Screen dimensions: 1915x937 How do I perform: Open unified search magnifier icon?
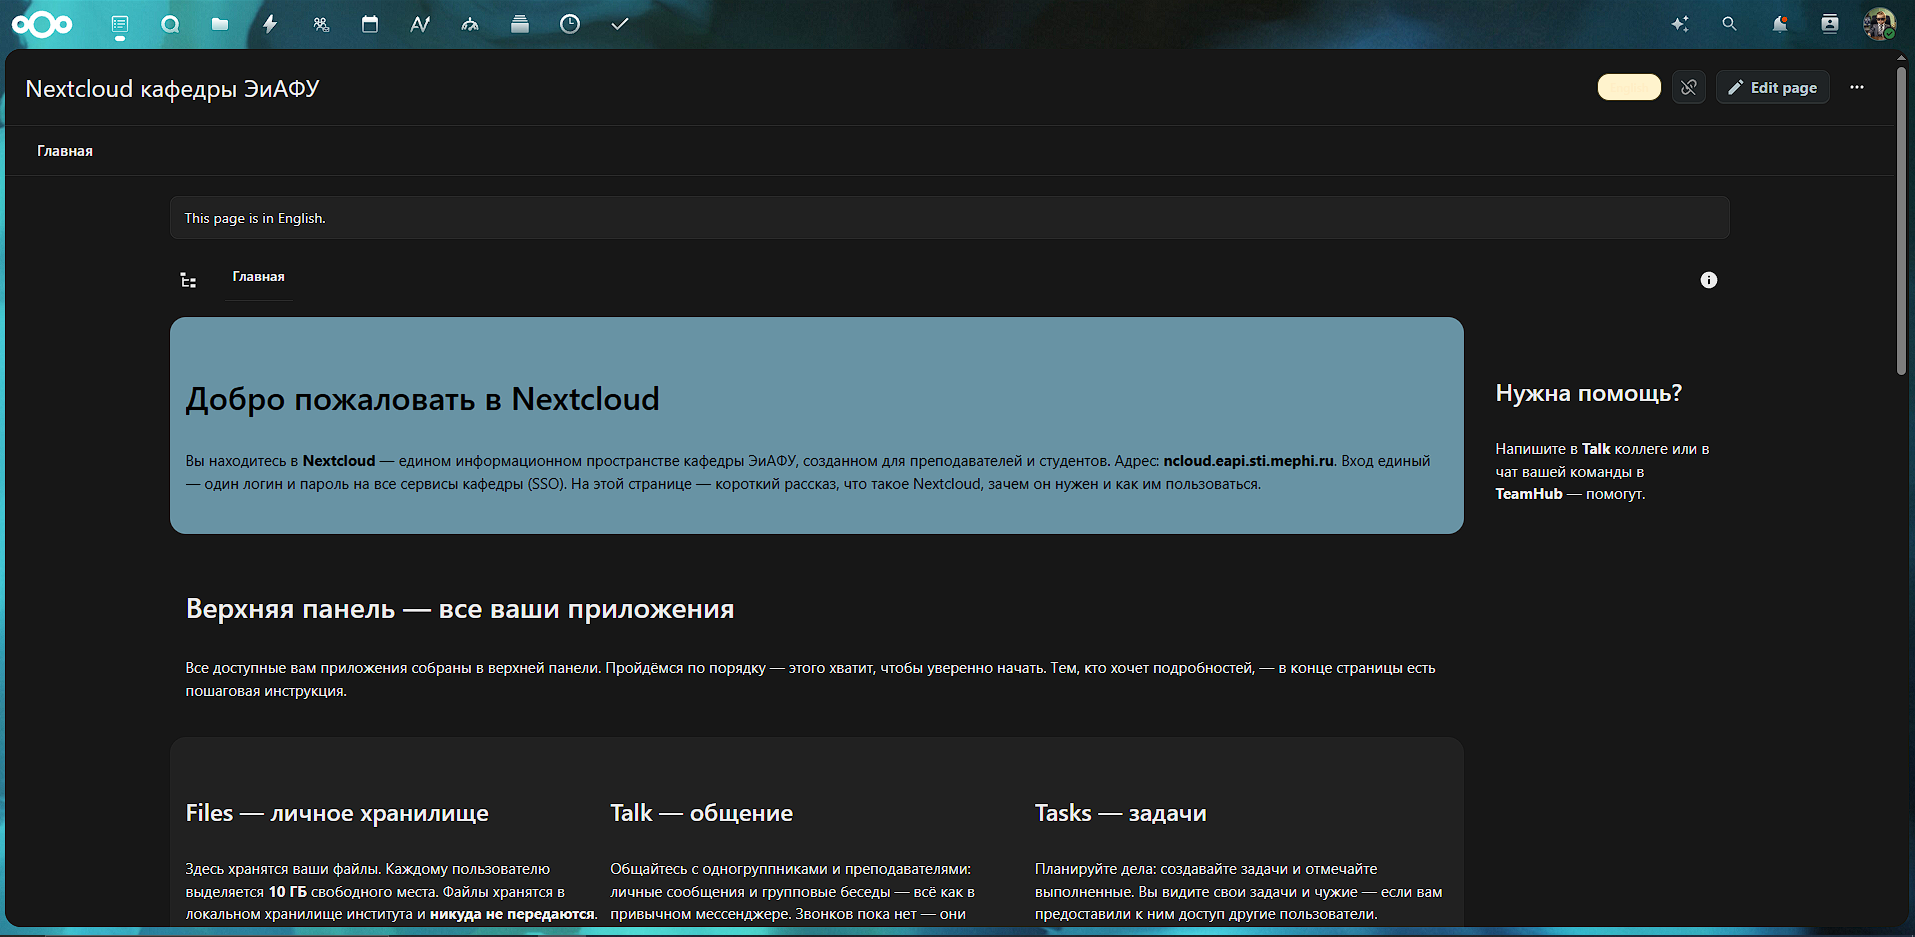point(1730,24)
